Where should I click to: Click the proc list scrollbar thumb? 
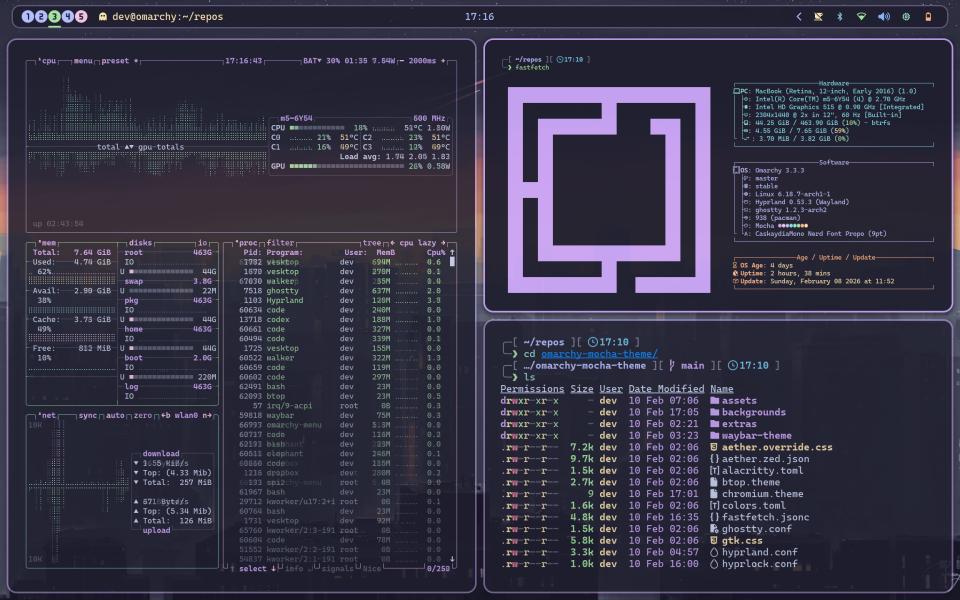point(452,261)
